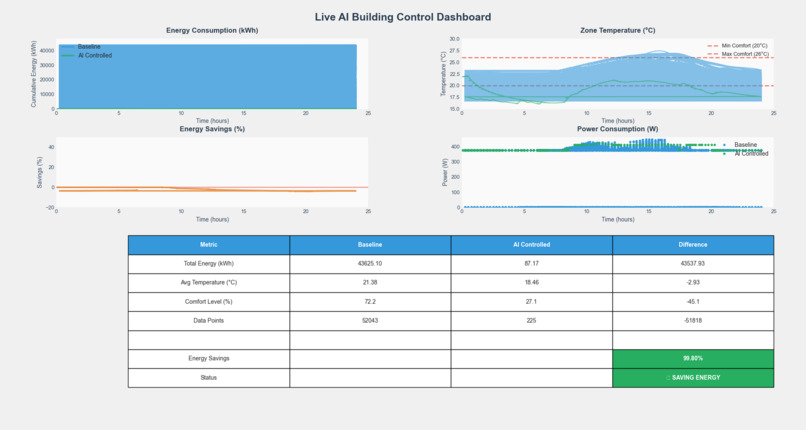Click Time (hours) label under Zone Temperature chart
The image size is (806, 430).
coord(618,121)
